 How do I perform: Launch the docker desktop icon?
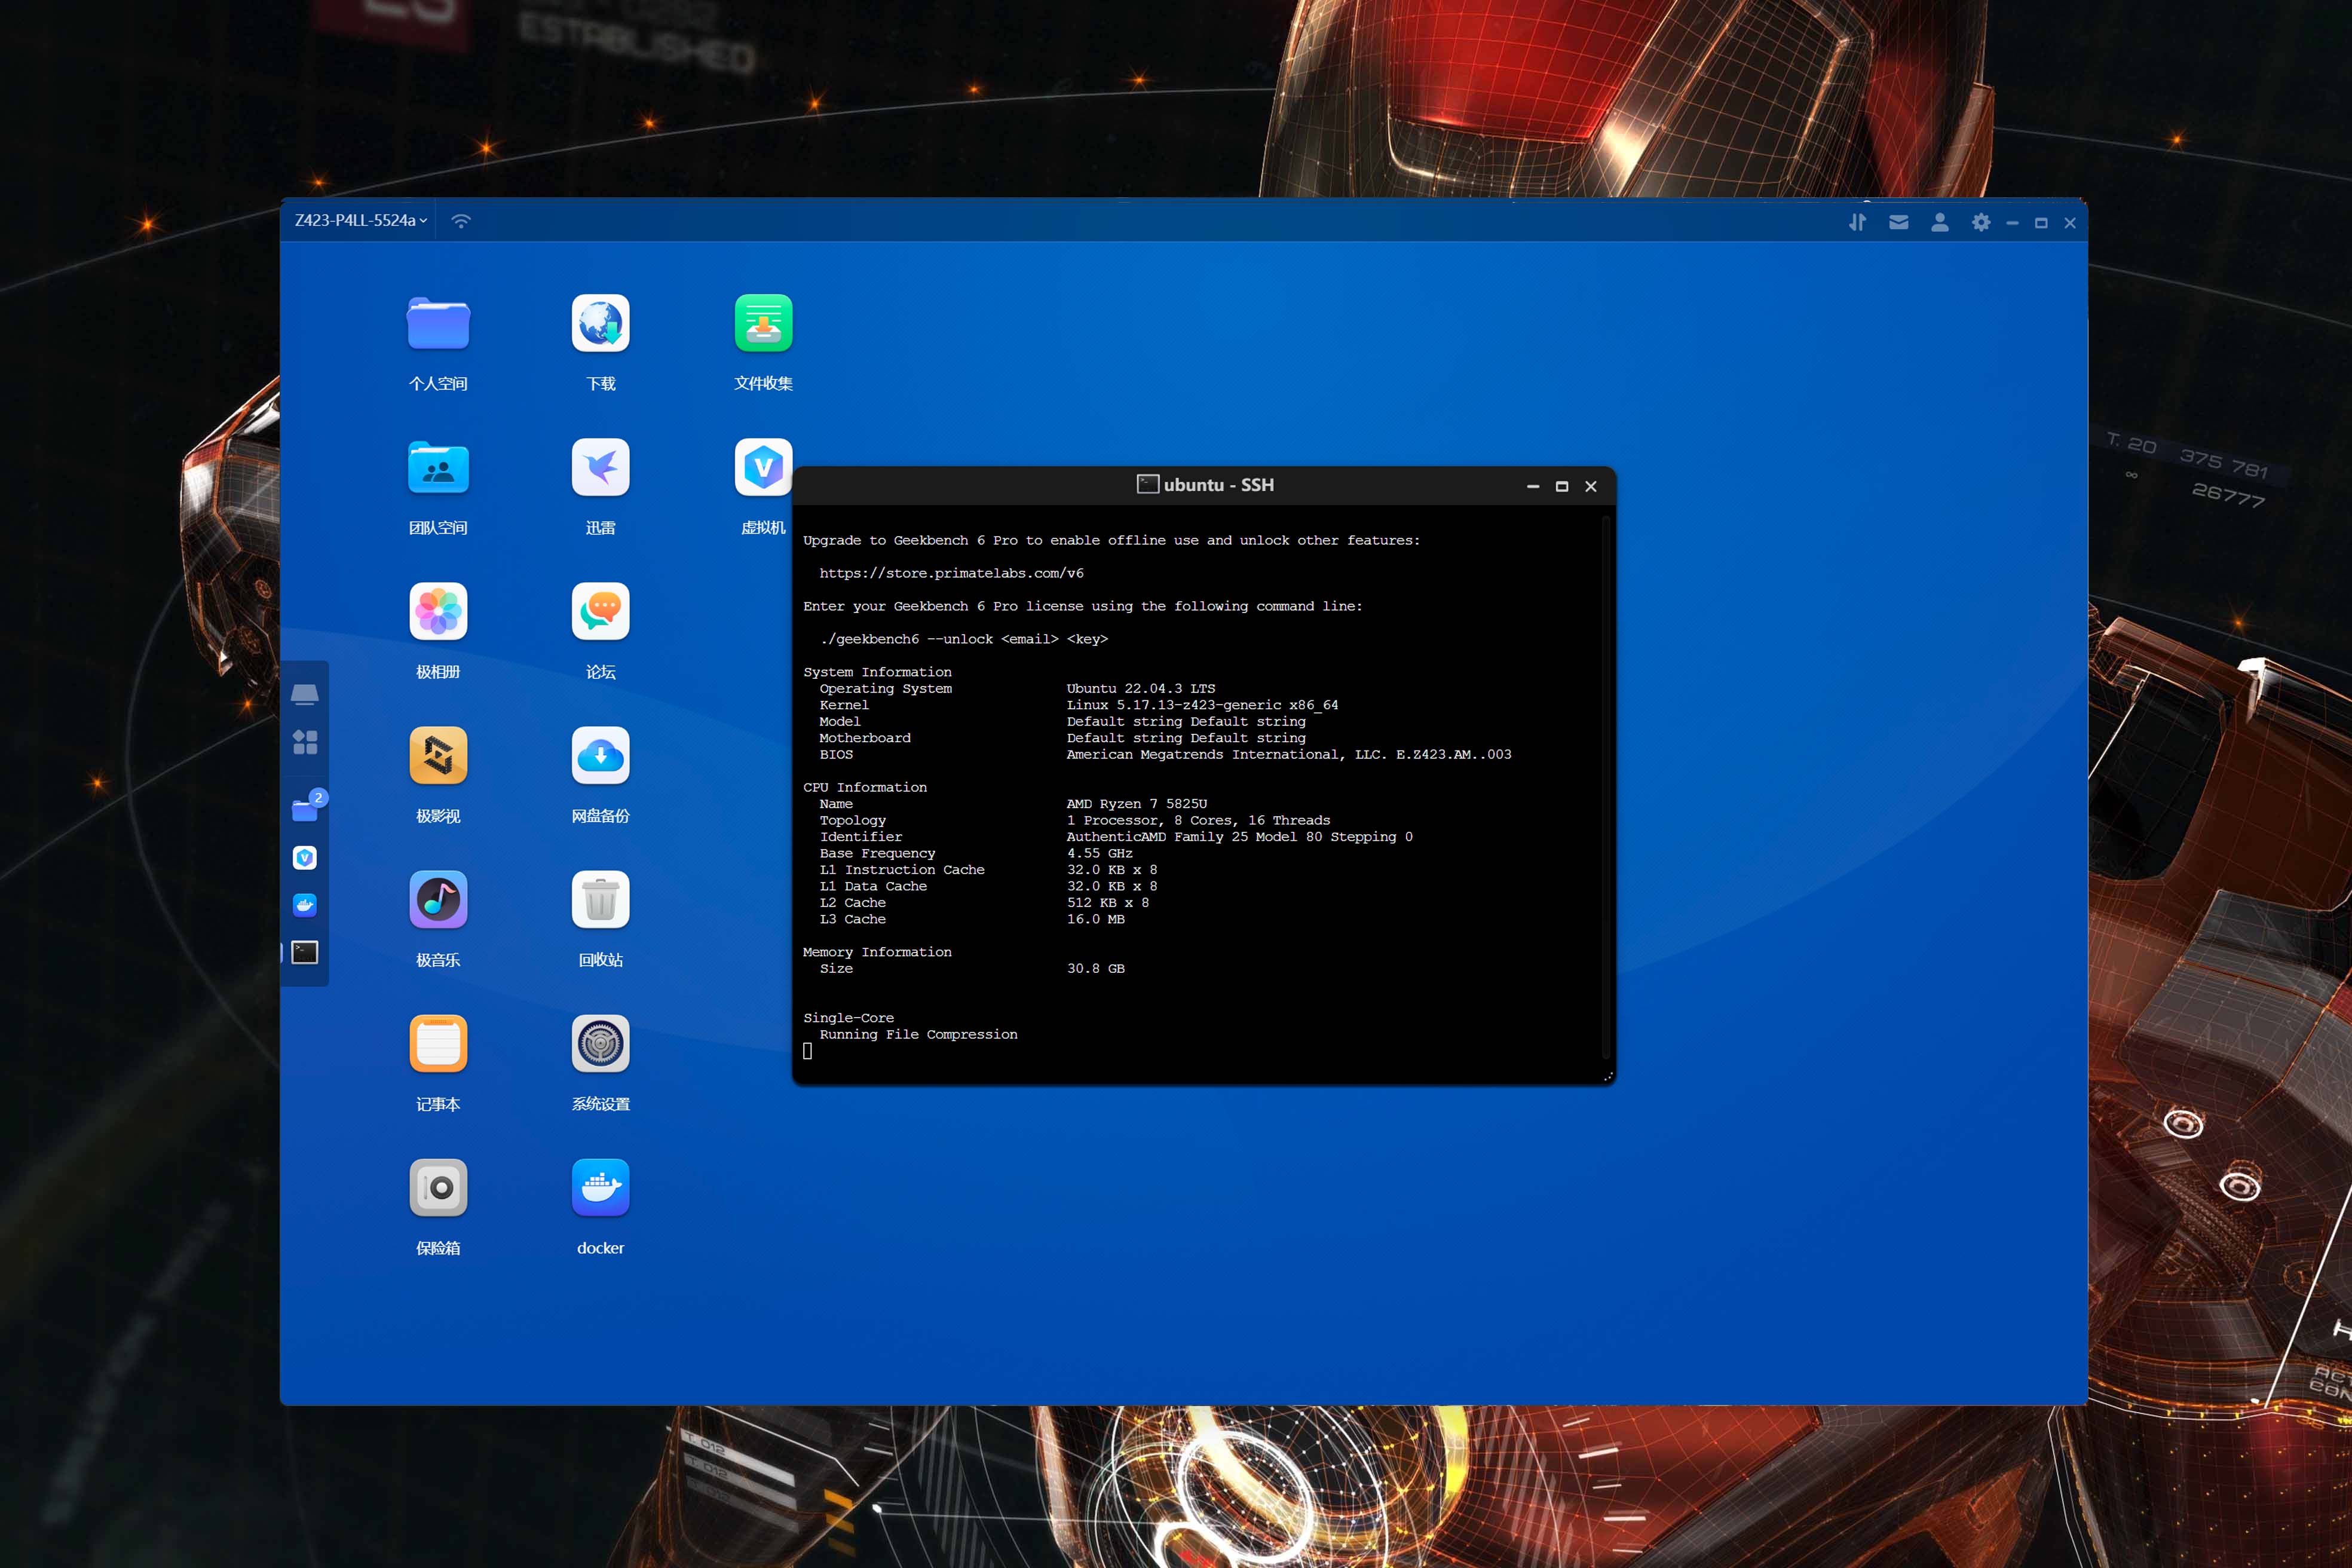pos(600,1187)
